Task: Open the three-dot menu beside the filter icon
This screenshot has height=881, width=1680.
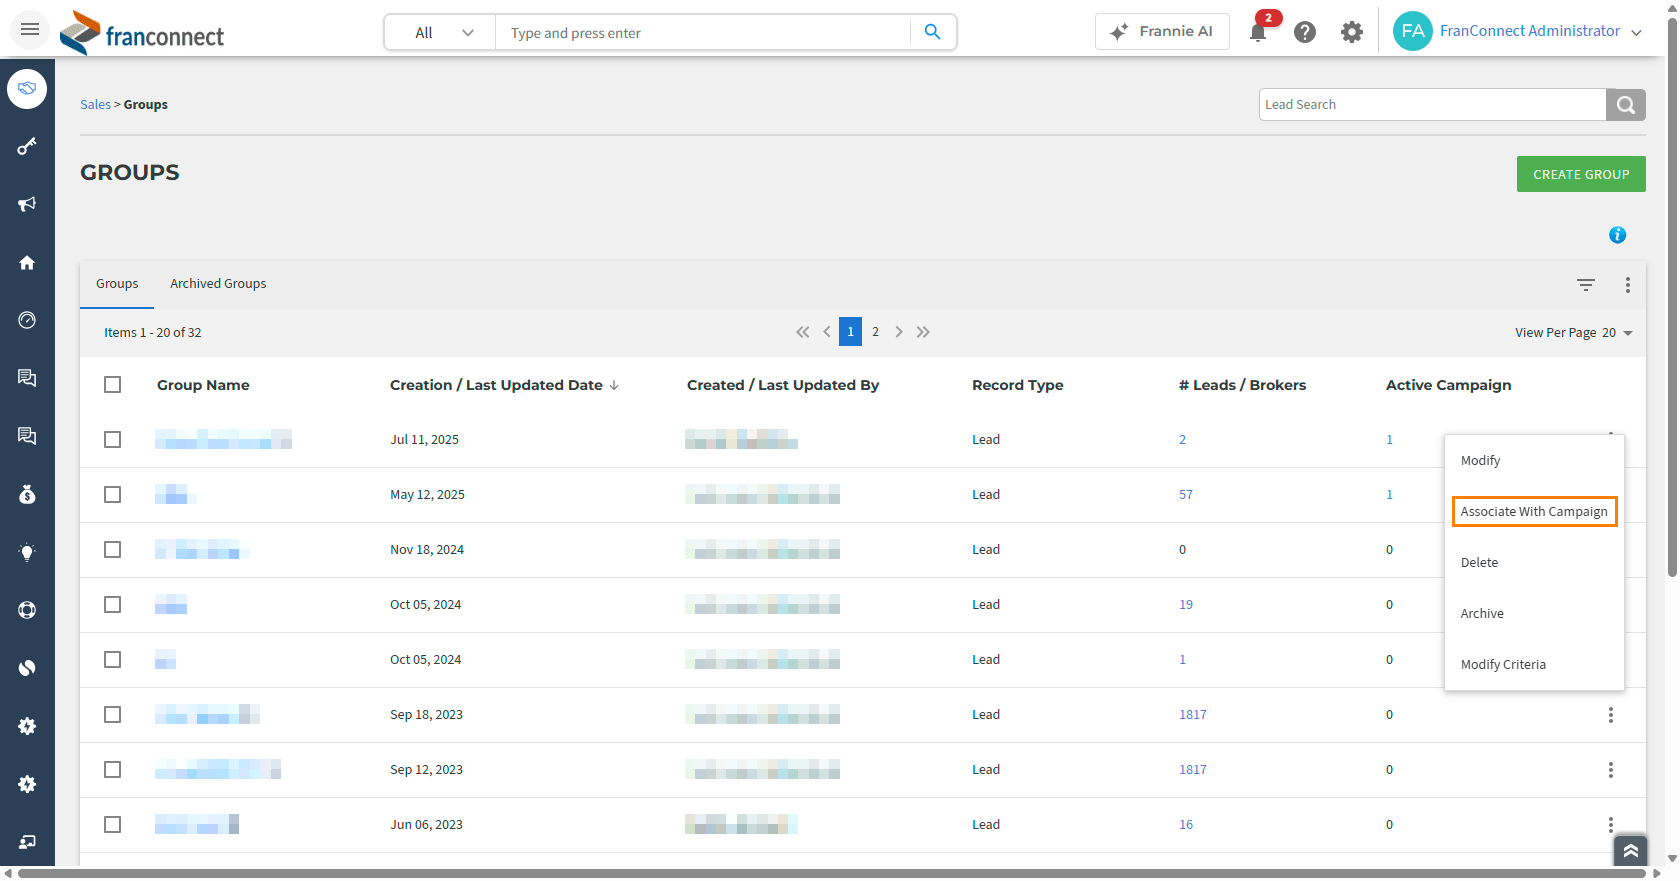Action: pyautogui.click(x=1628, y=285)
